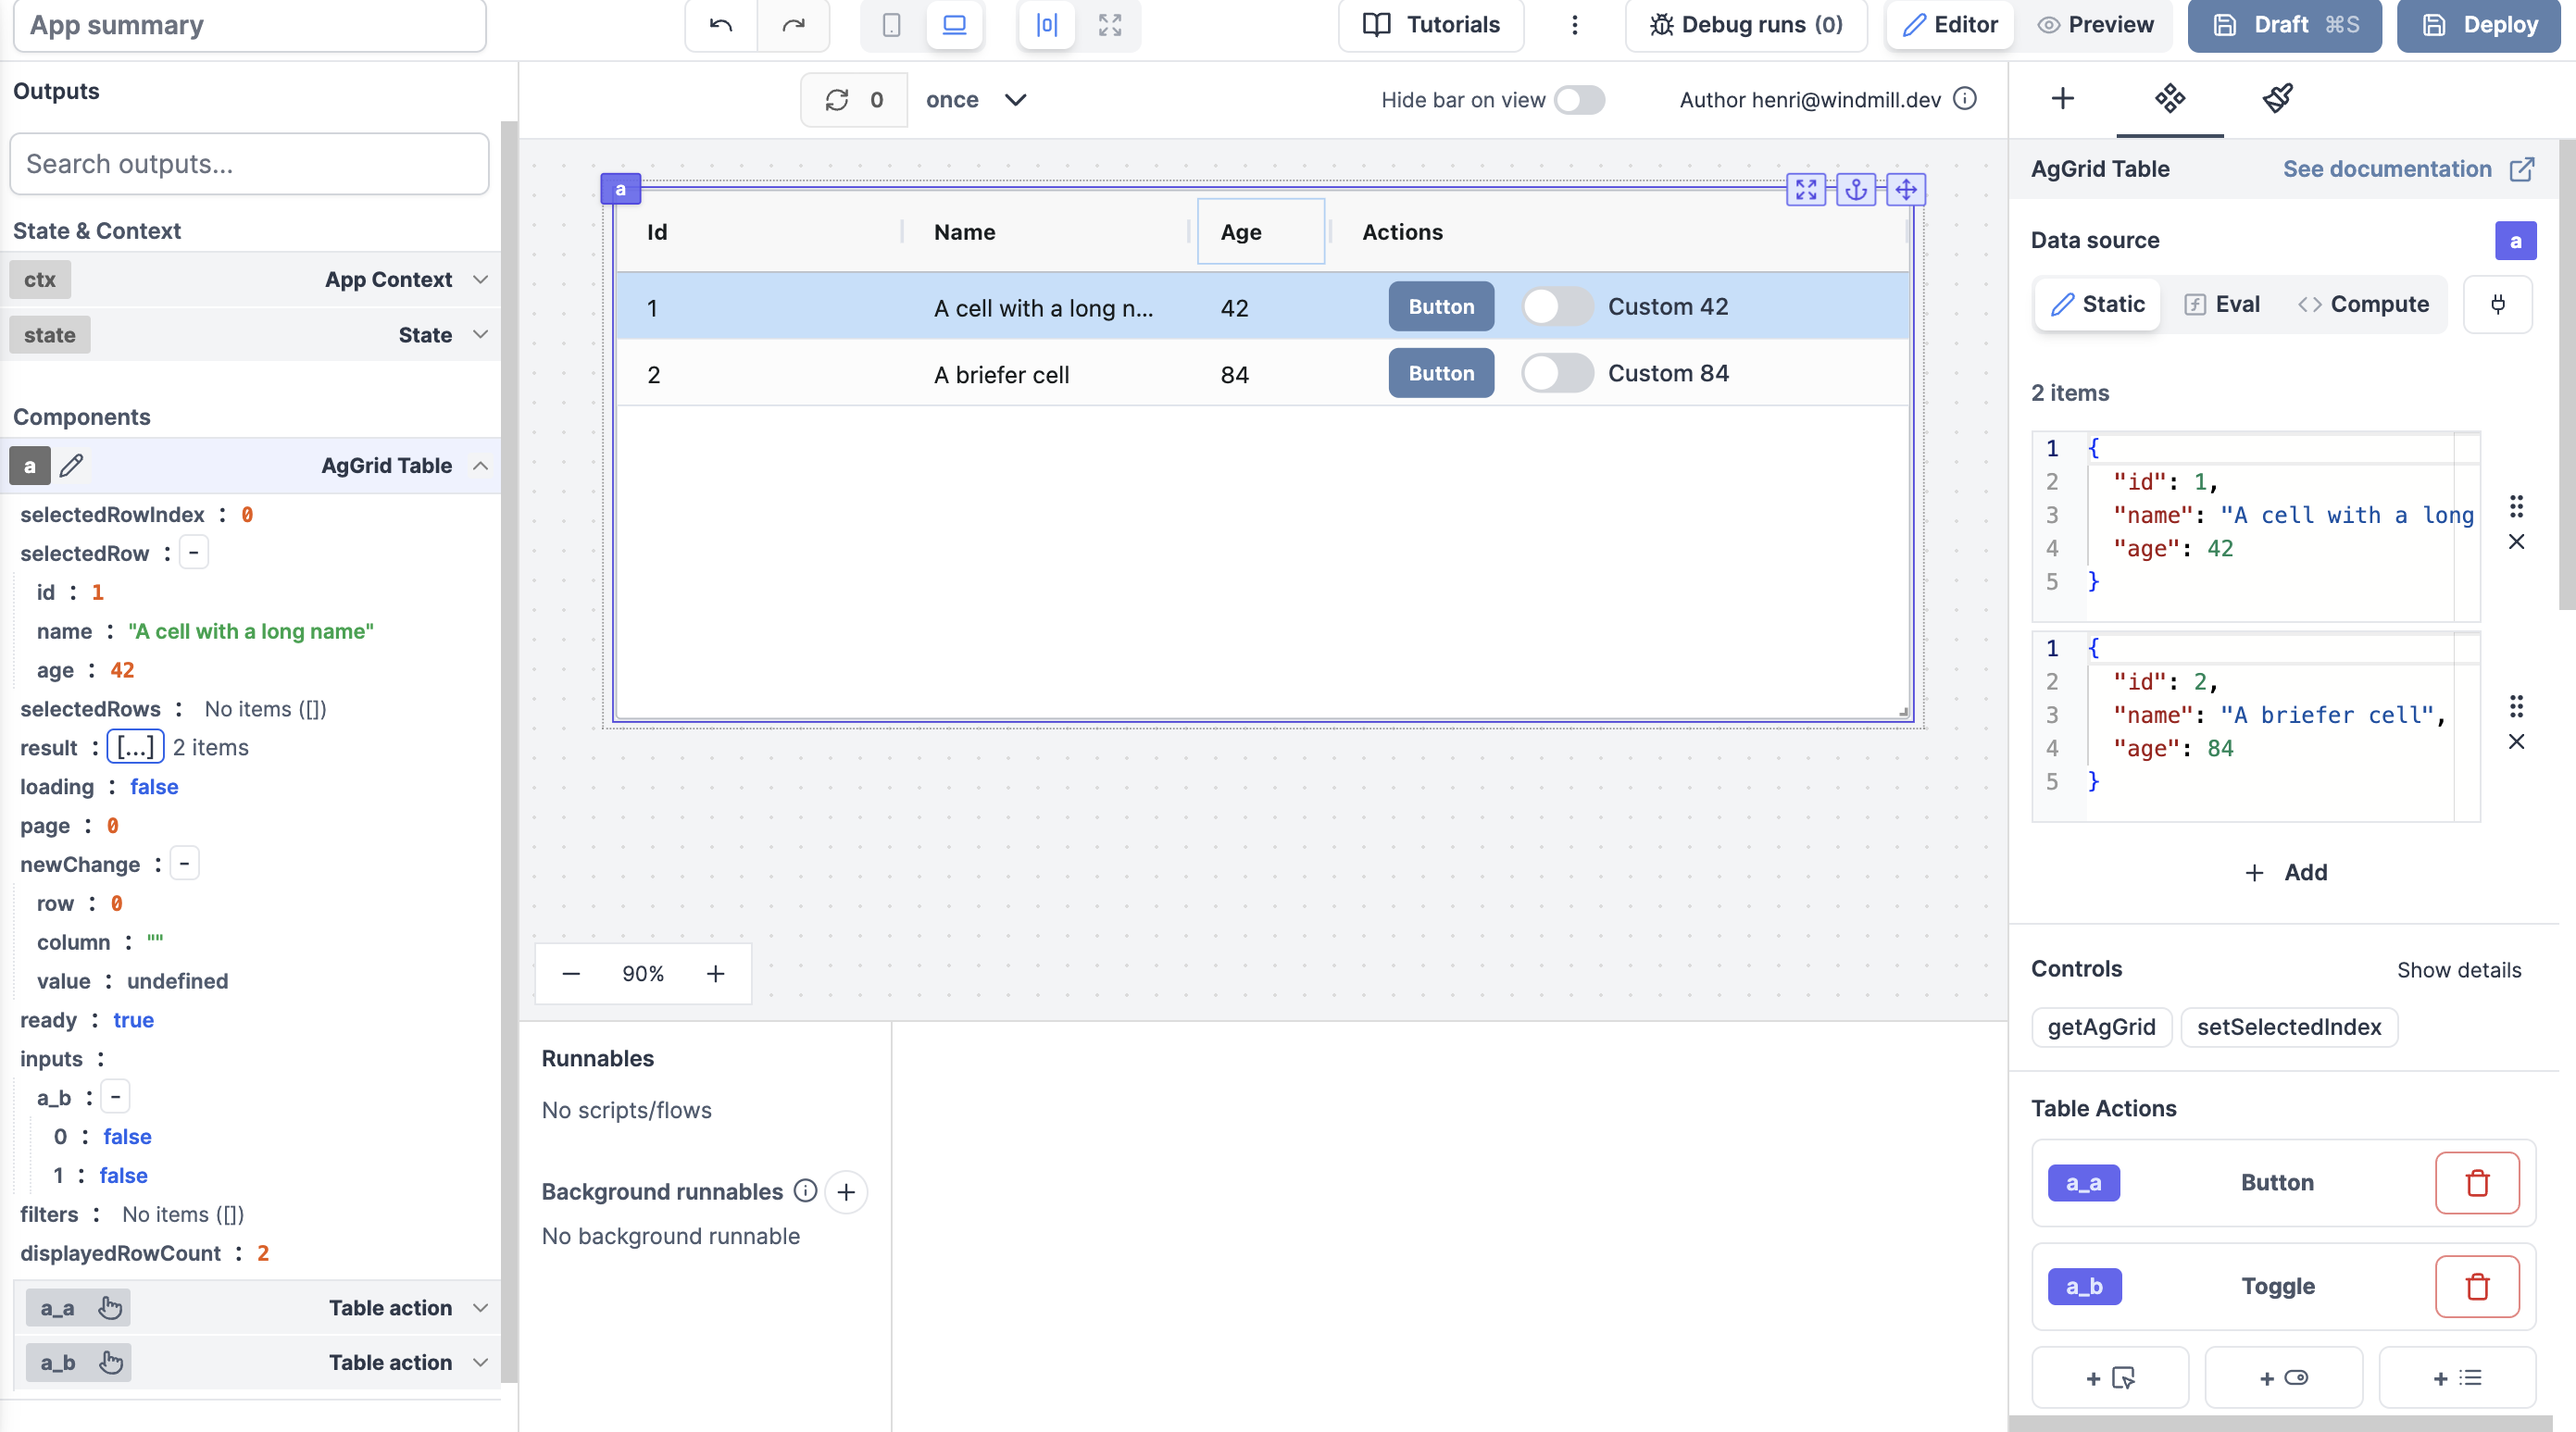Click the refresh icon in top bar
This screenshot has width=2576, height=1432.
coord(837,100)
